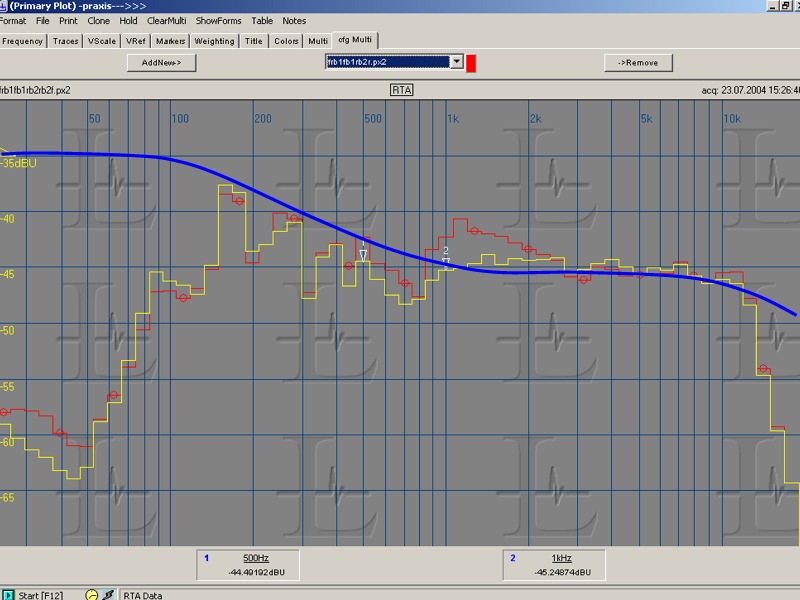Viewport: 800px width, 600px height.
Task: Click the application icon in title bar
Action: click(5, 6)
